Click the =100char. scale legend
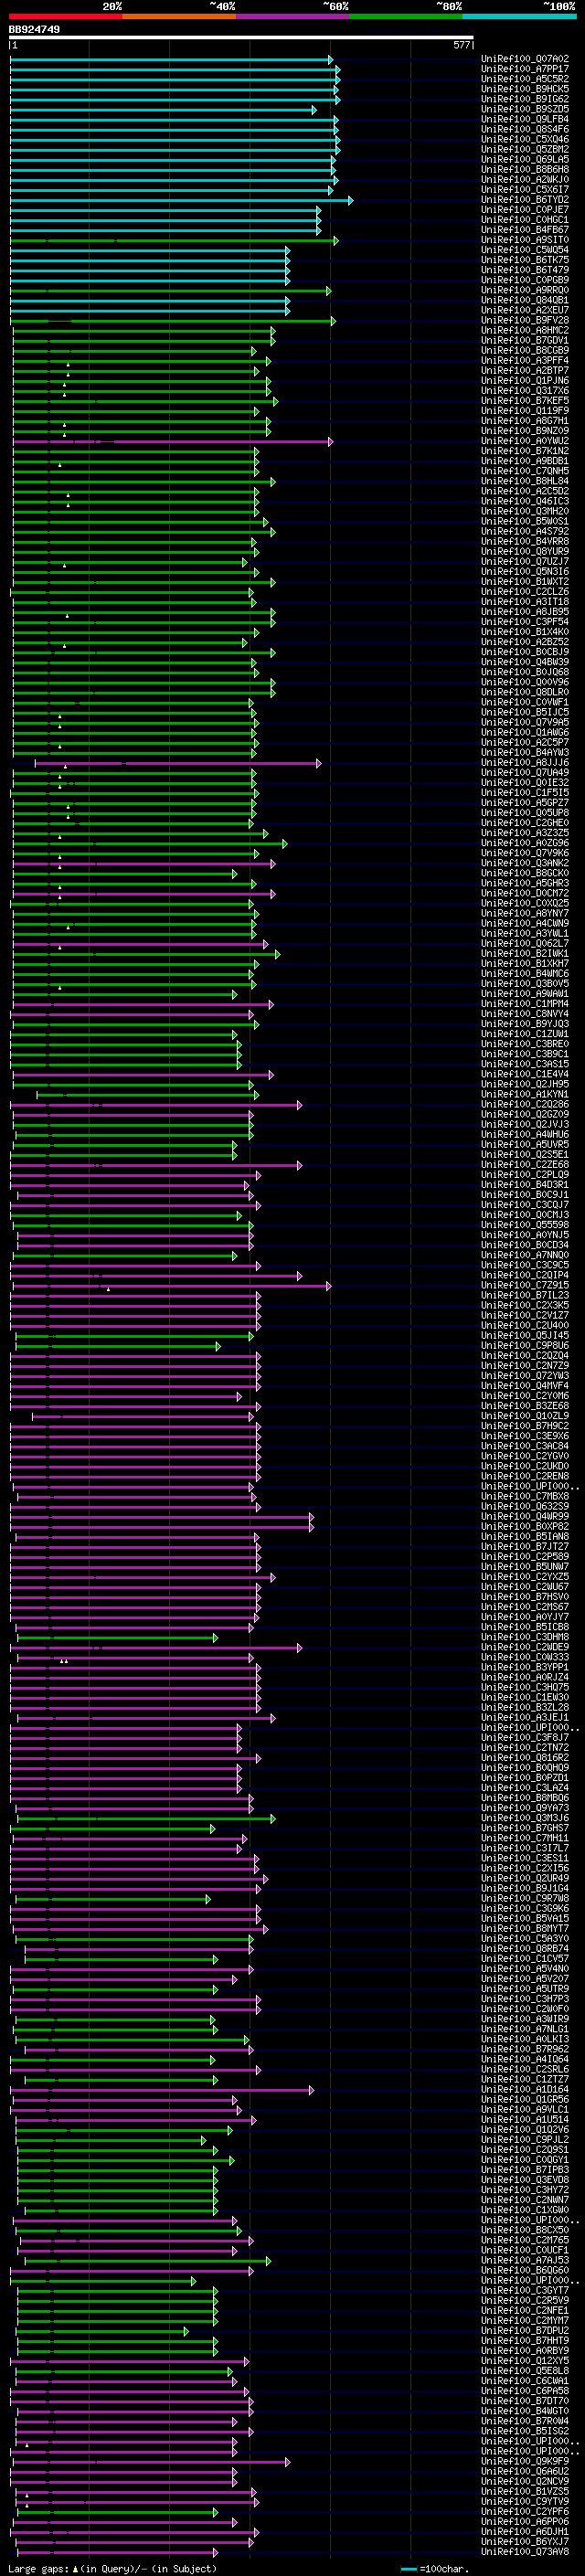 (434, 2568)
